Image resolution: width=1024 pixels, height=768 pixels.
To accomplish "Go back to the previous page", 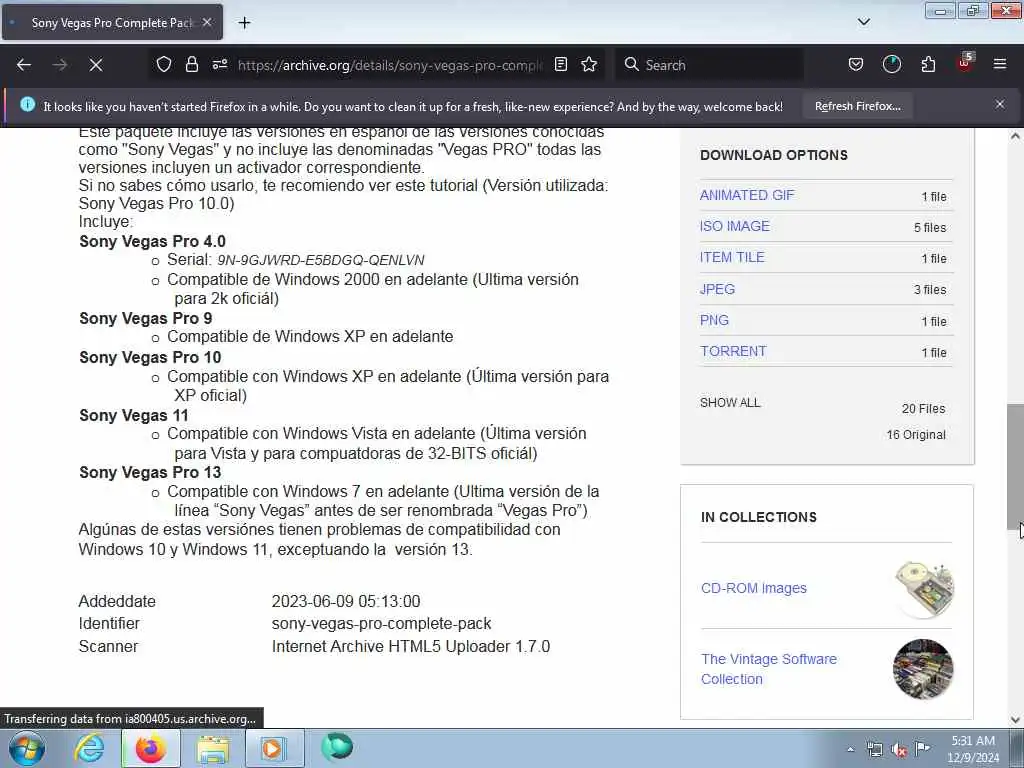I will click(x=24, y=65).
